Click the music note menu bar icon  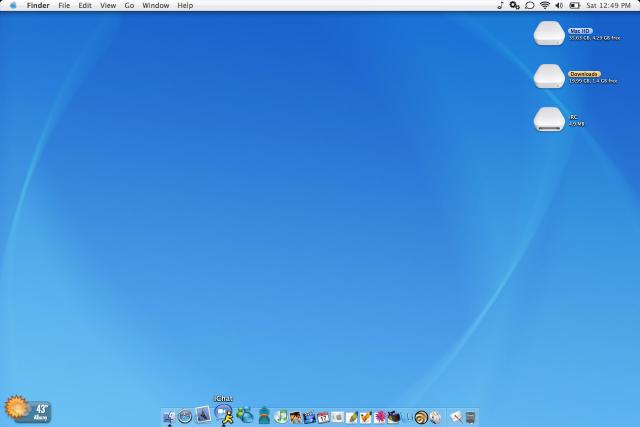500,5
